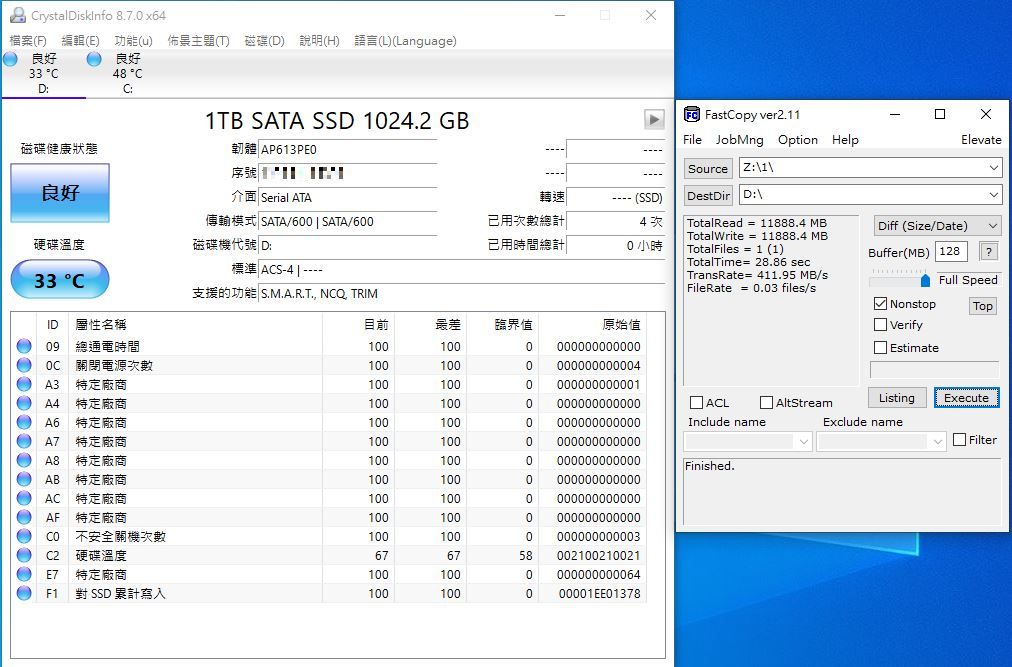Open the 檔案(F) menu
Viewport: 1012px width, 667px height.
[x=28, y=41]
